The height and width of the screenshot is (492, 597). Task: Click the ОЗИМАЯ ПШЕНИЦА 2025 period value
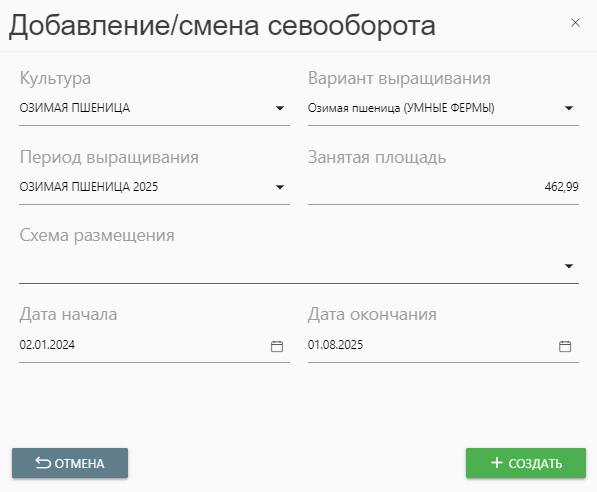pyautogui.click(x=89, y=187)
